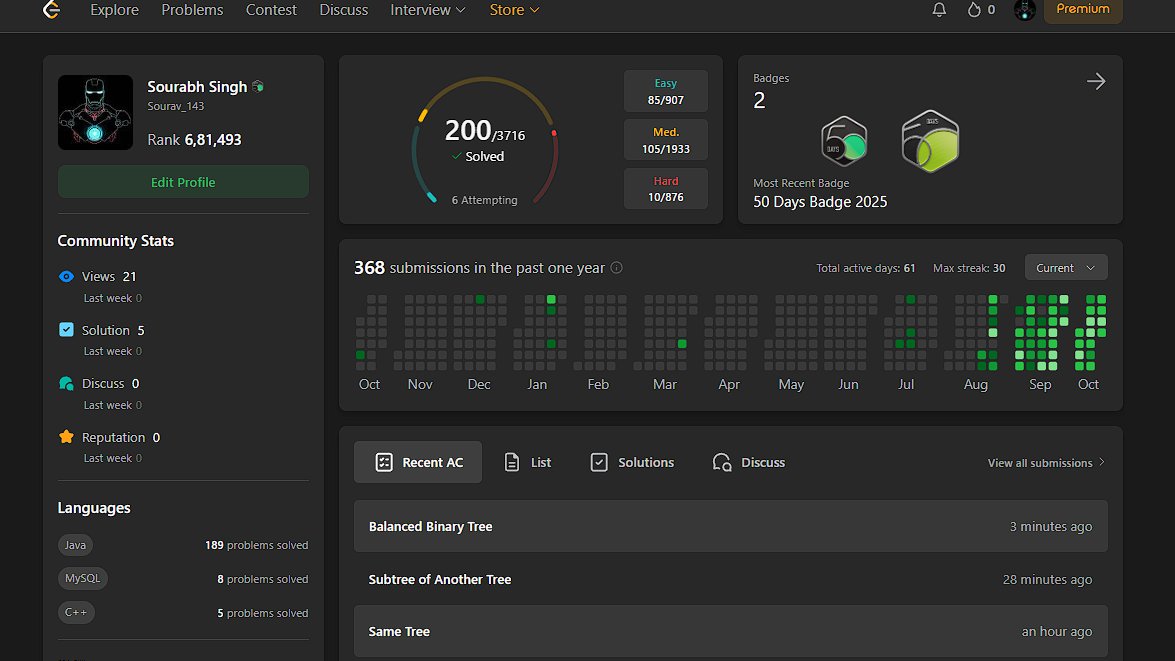Click '28 minutes ago' timestamp

(x=1047, y=579)
